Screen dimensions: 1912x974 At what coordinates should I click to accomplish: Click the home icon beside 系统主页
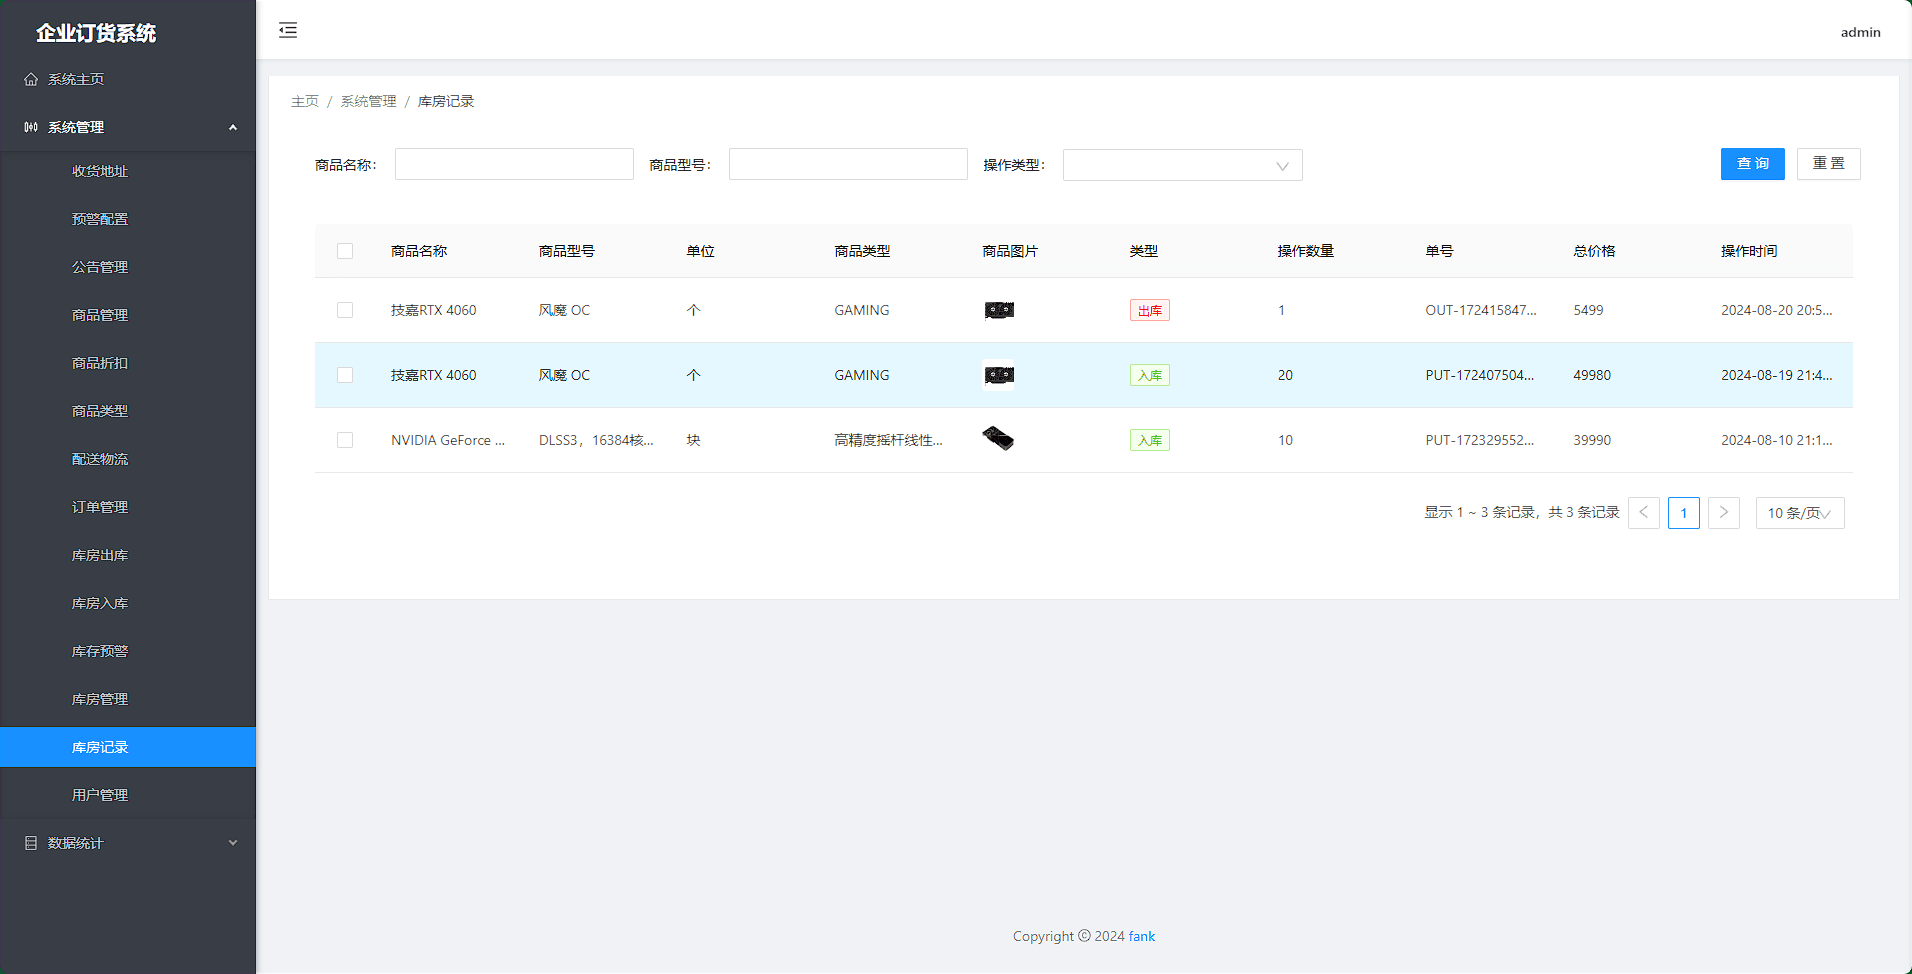click(31, 79)
